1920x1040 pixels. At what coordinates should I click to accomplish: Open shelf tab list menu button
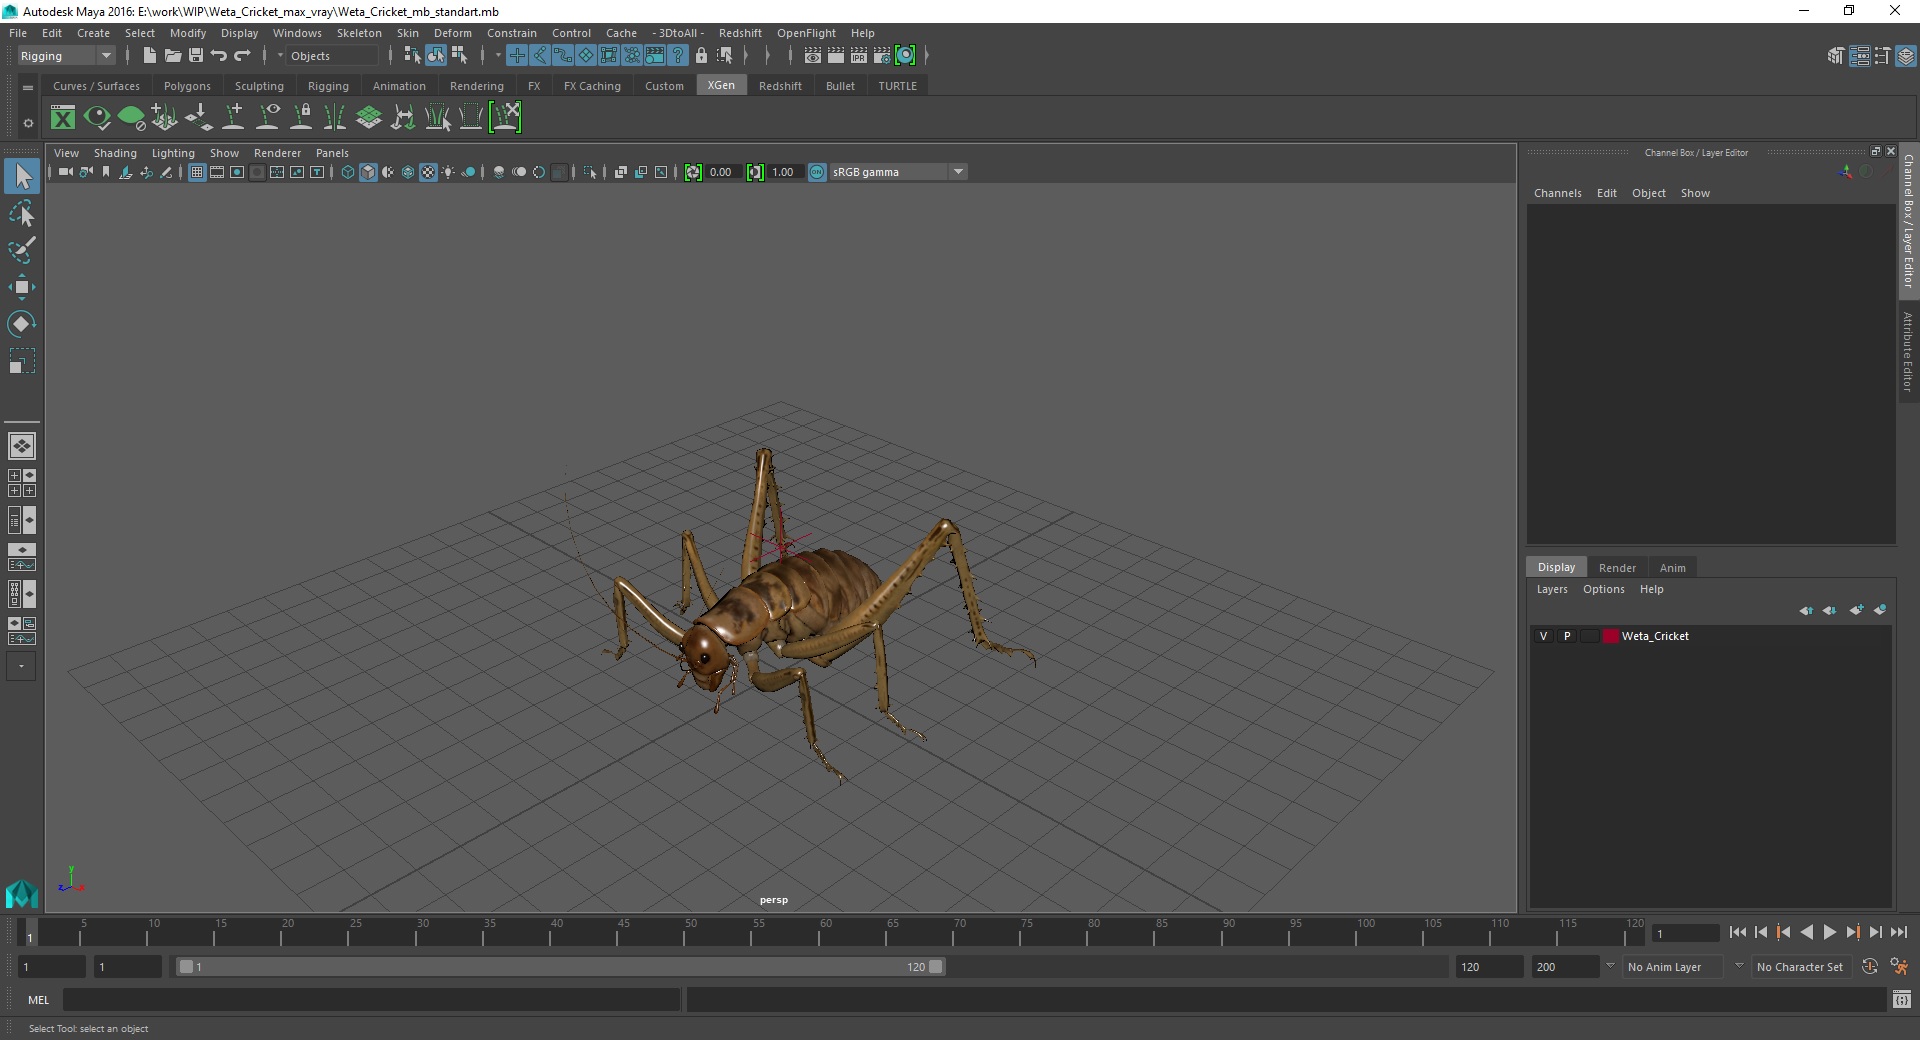coord(28,87)
